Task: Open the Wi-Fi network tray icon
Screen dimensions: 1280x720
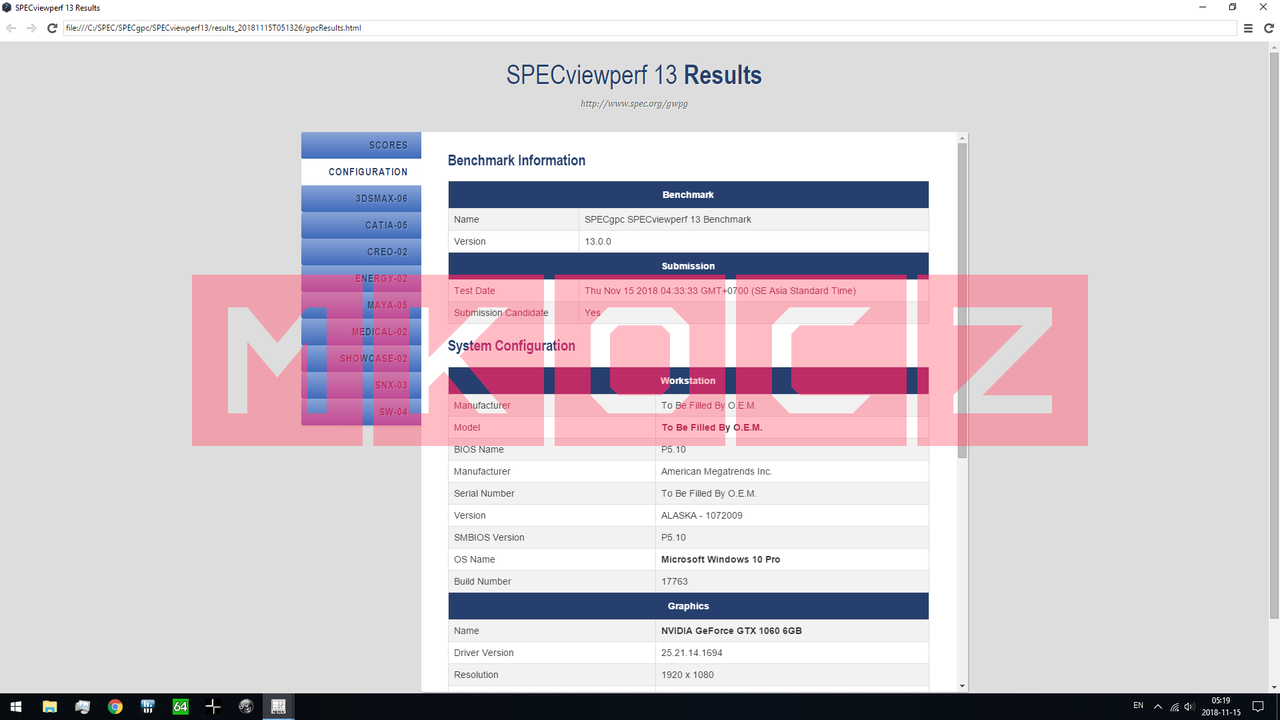Action: pyautogui.click(x=1174, y=706)
